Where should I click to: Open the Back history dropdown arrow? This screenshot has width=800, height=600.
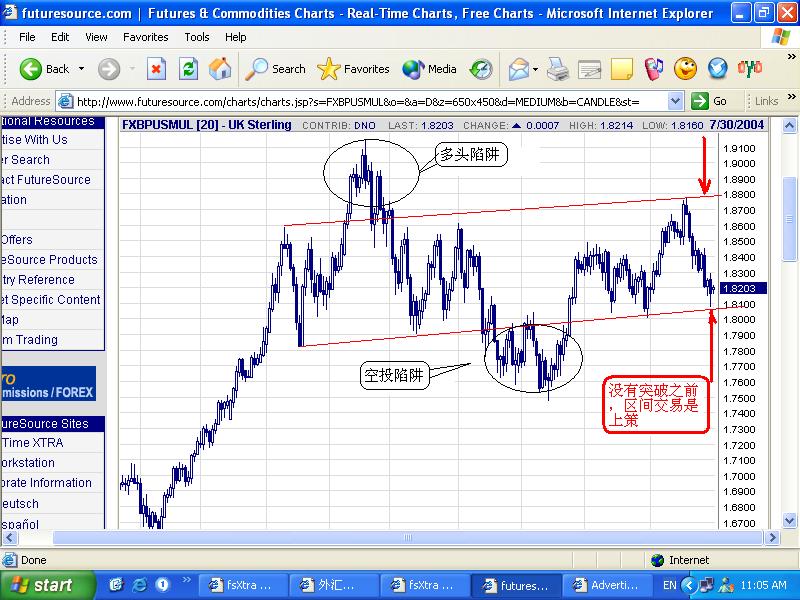point(81,68)
